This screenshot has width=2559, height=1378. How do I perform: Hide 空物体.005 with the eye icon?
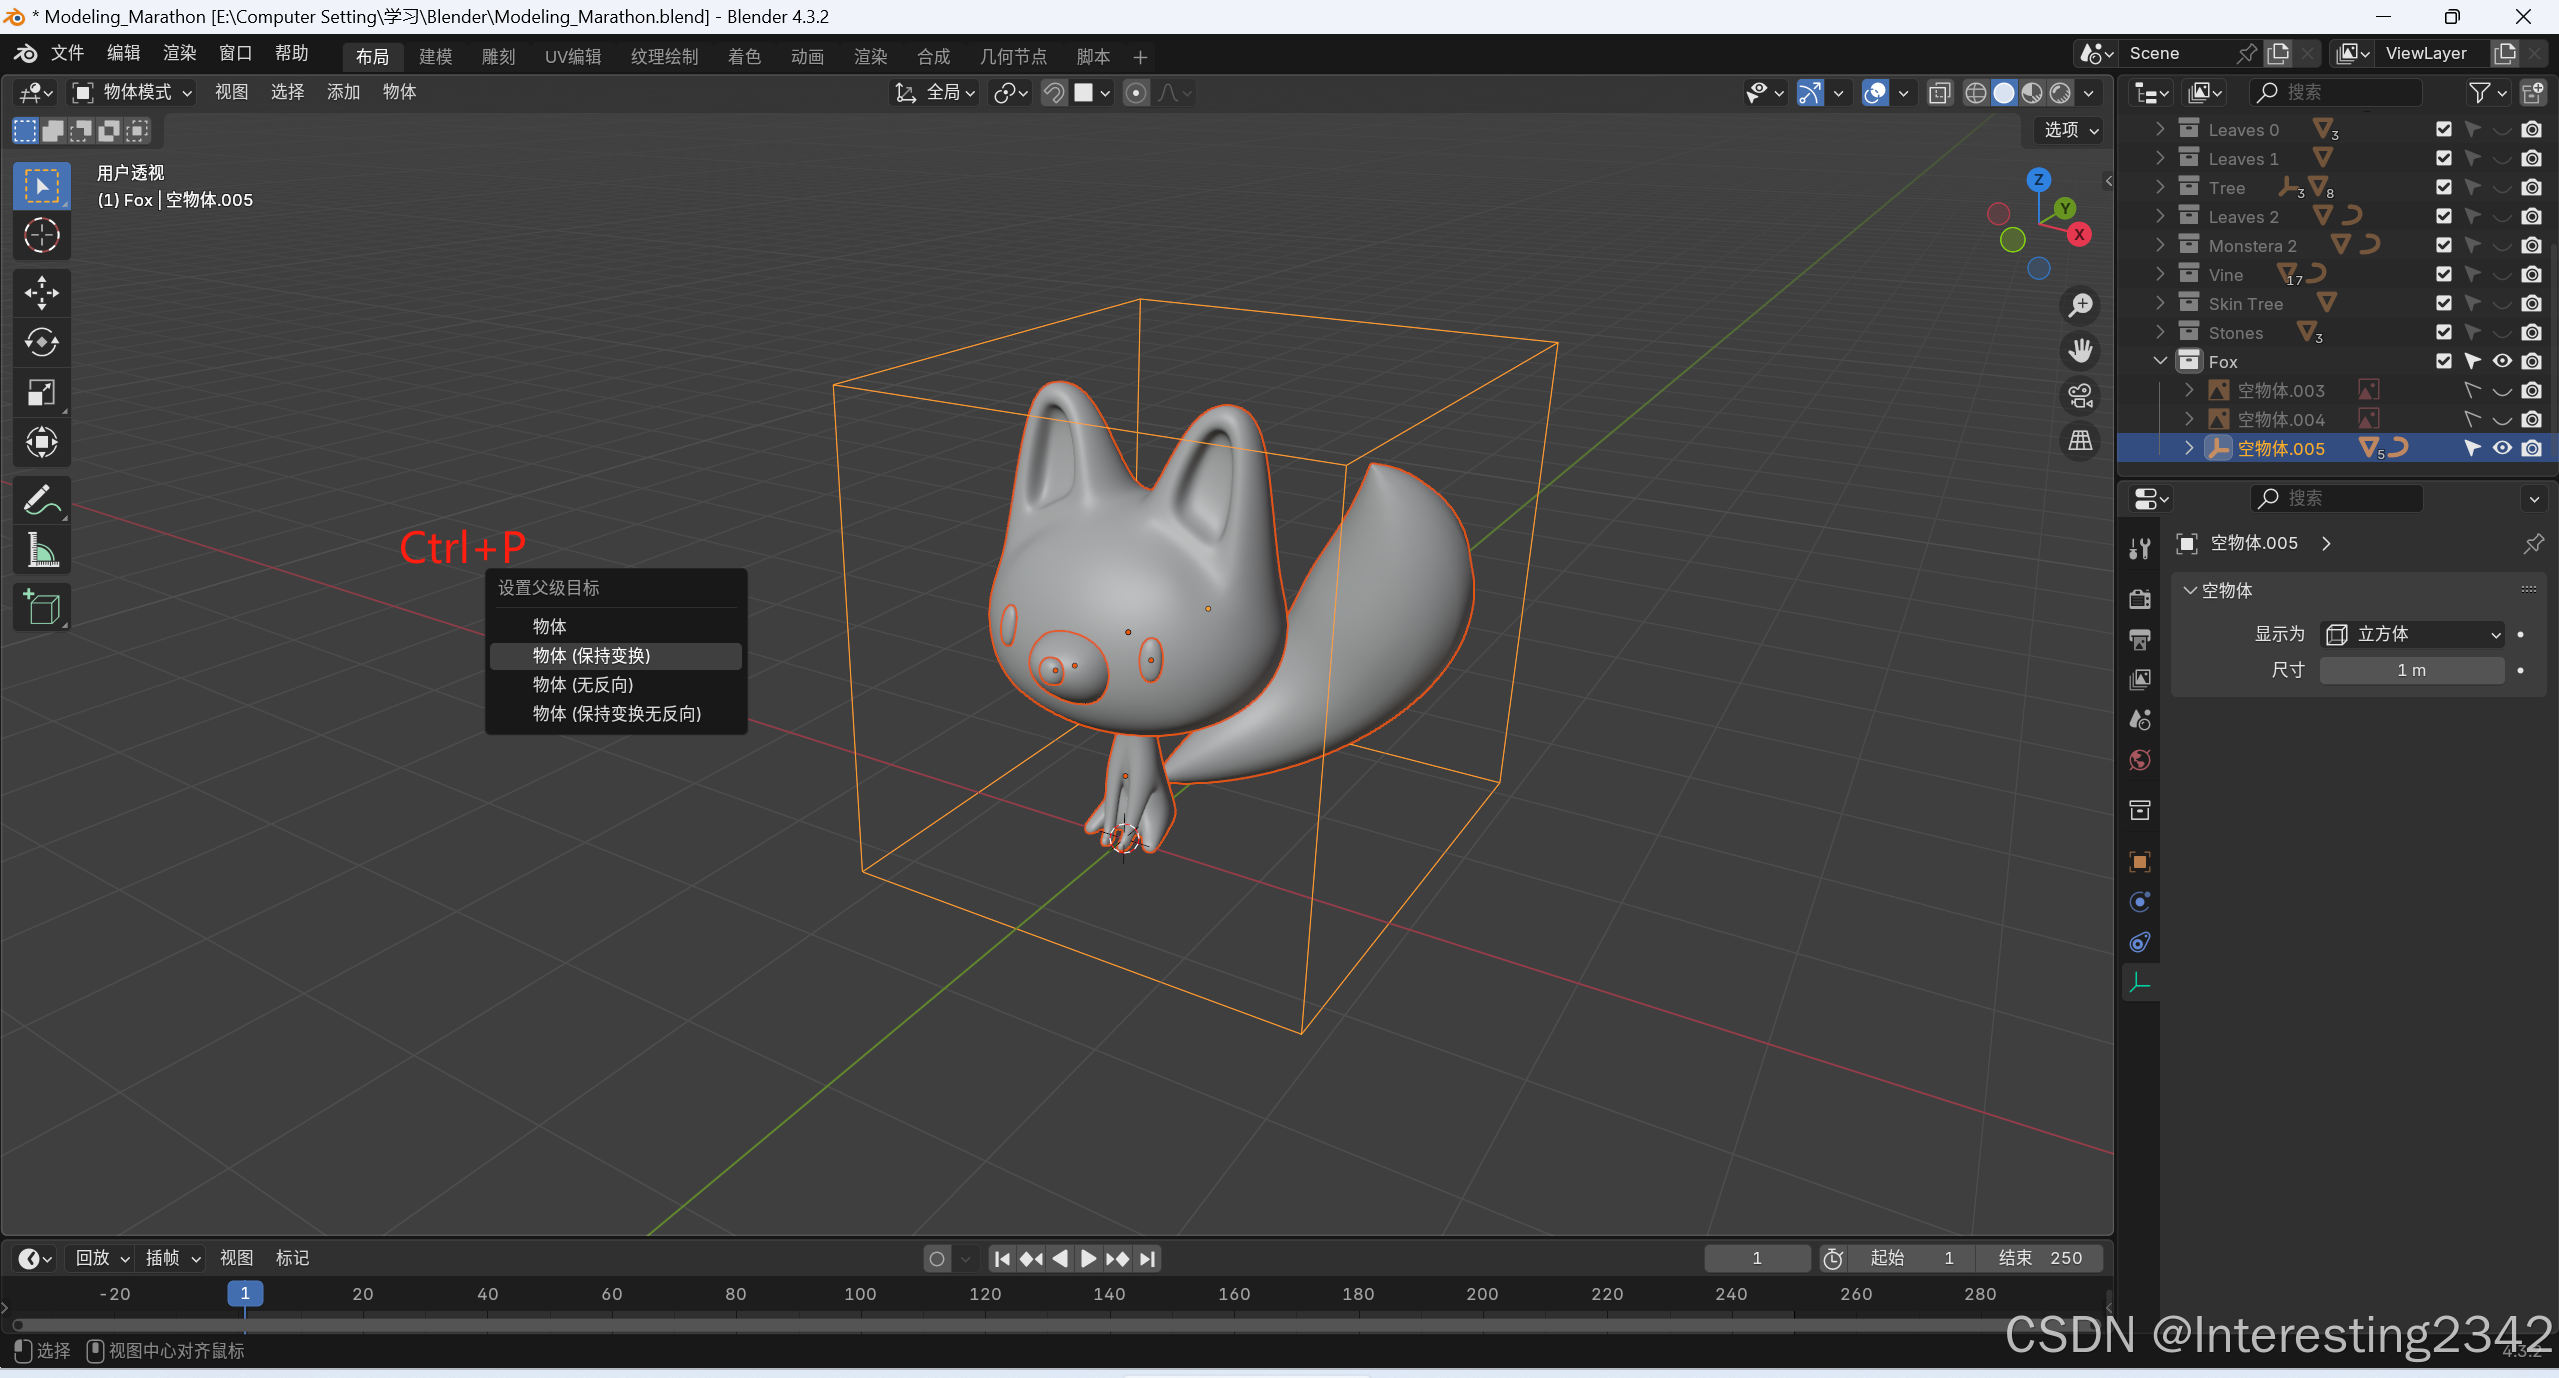point(2501,448)
